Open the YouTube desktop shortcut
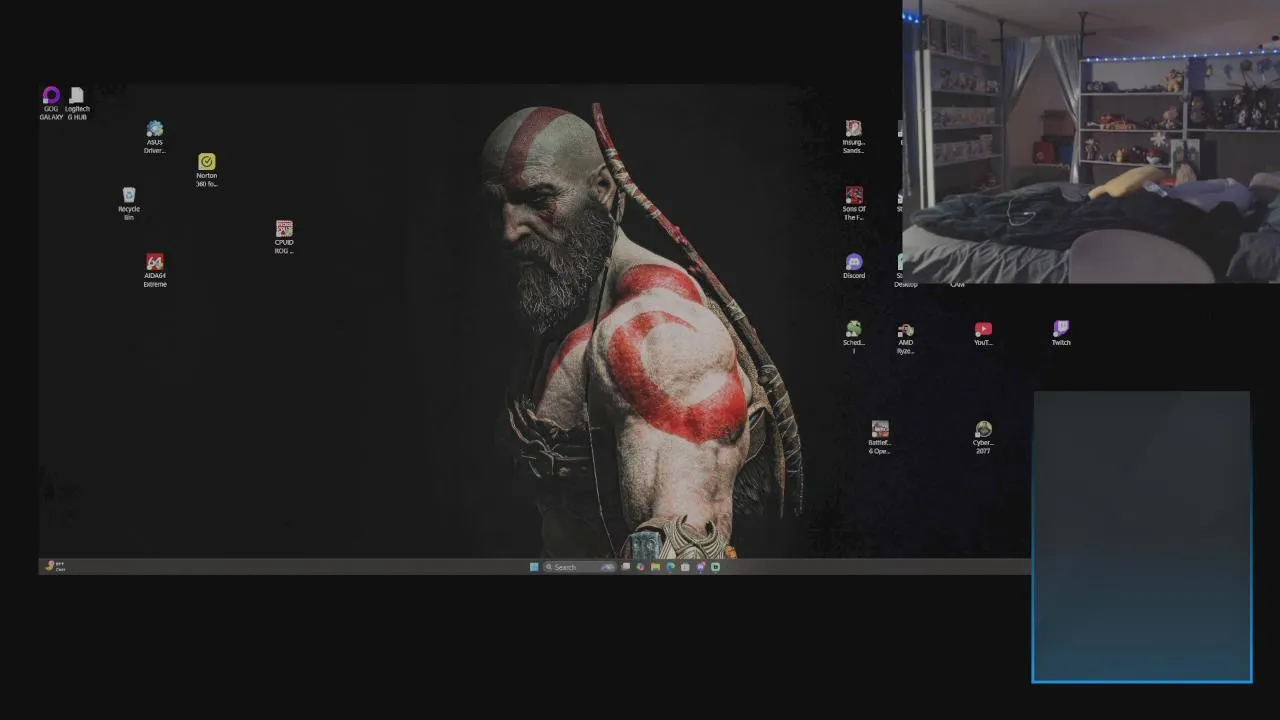Viewport: 1280px width, 720px height. (x=983, y=333)
